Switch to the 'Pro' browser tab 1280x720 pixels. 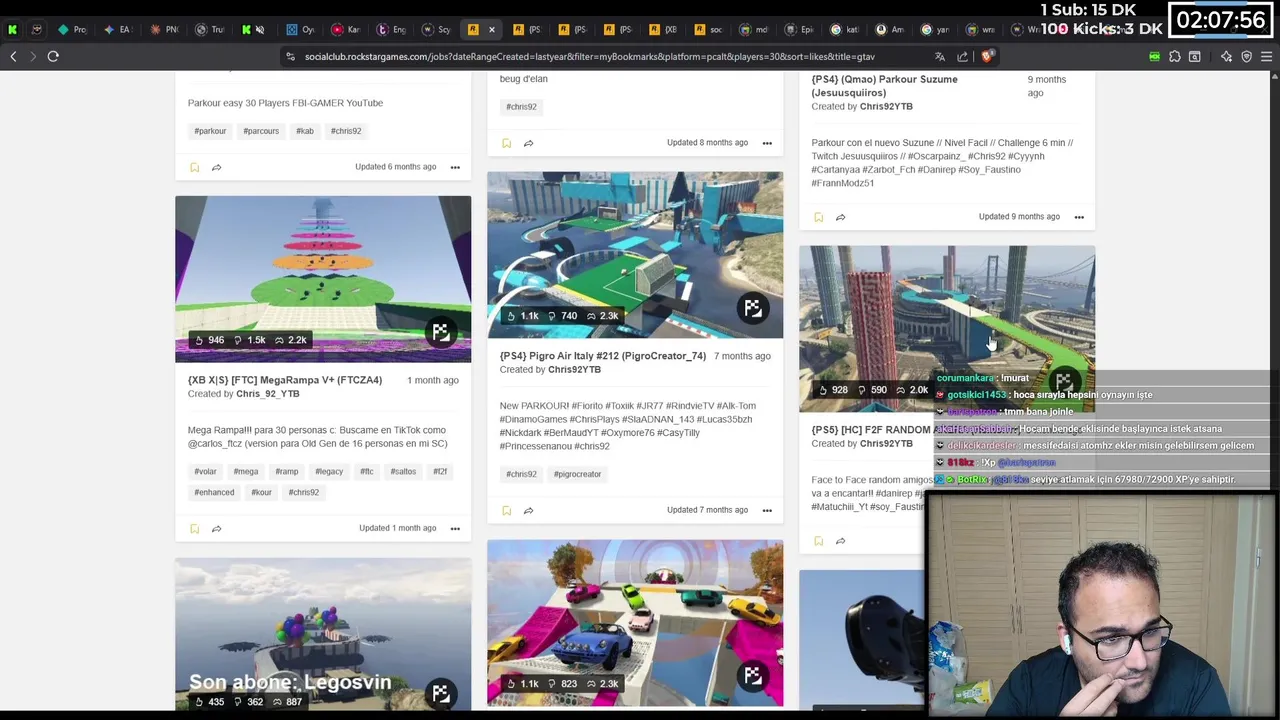73,30
